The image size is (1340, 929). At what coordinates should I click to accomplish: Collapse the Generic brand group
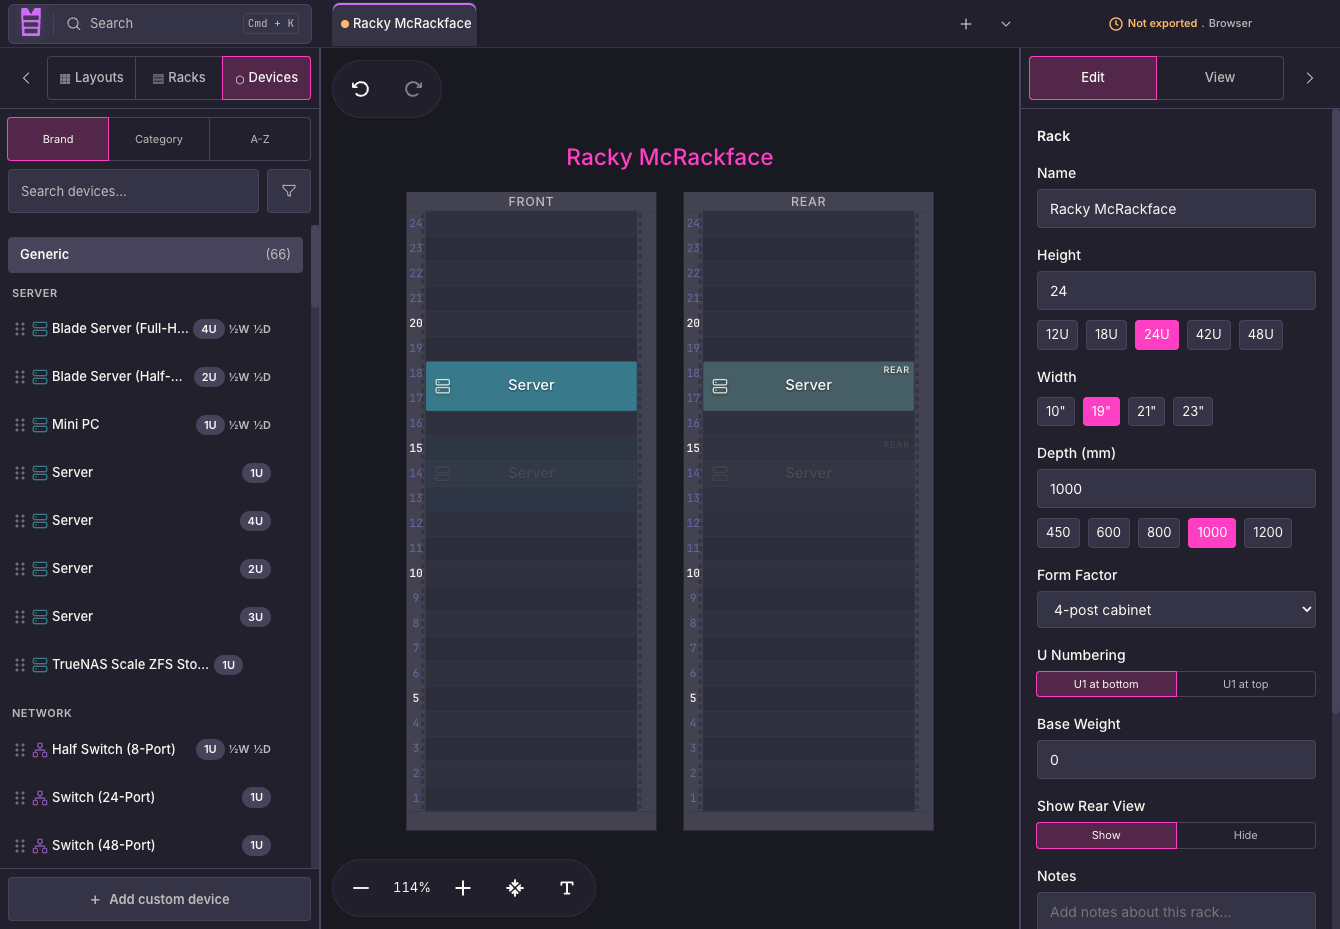pyautogui.click(x=155, y=254)
